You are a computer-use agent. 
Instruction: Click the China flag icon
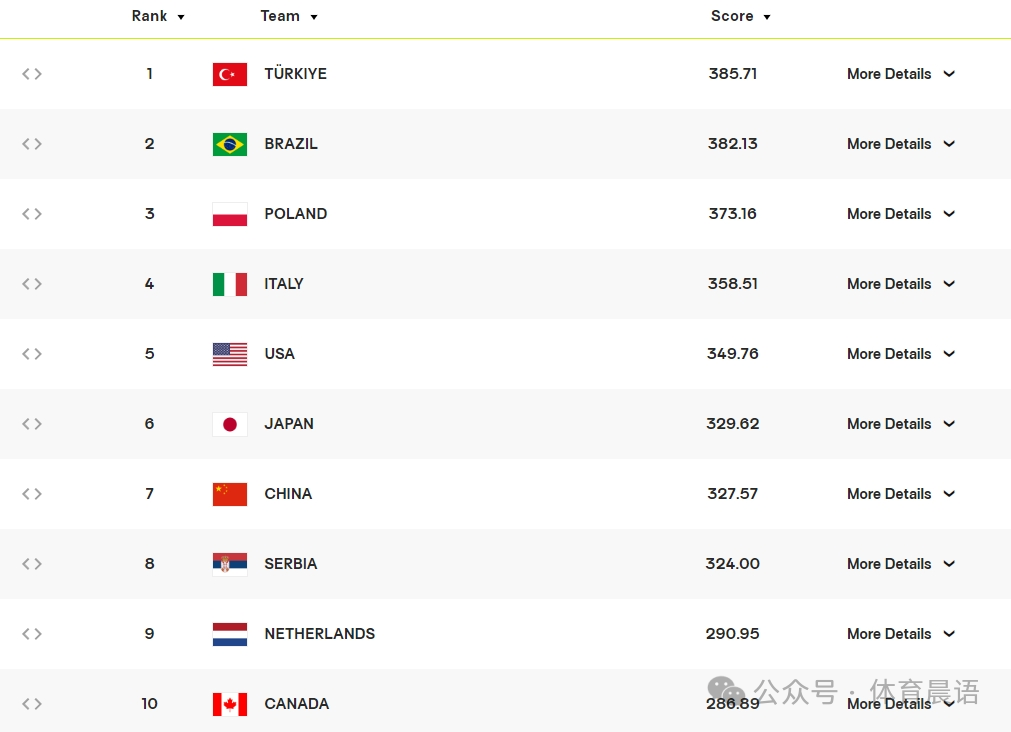[x=229, y=494]
